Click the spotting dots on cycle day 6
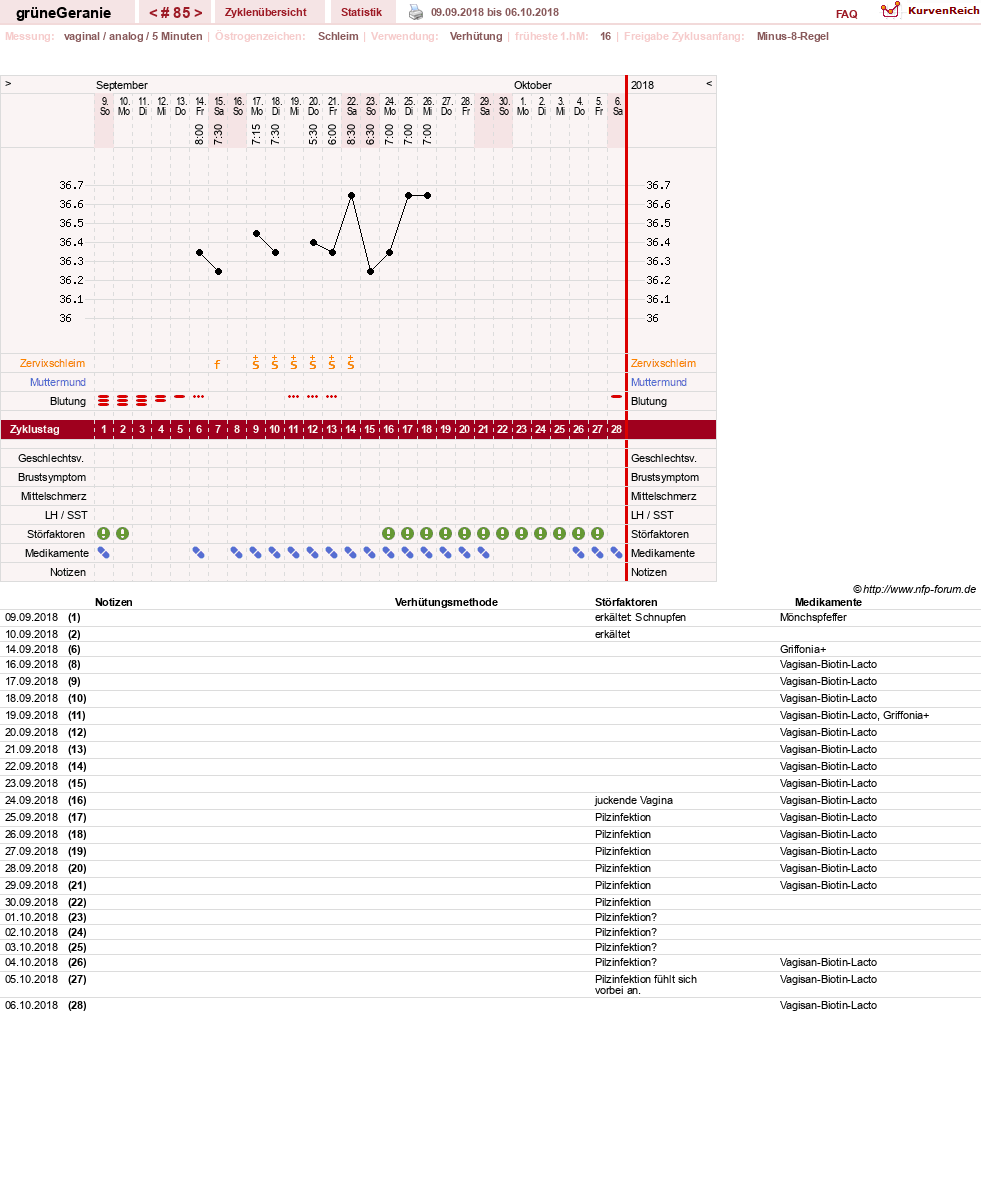This screenshot has width=981, height=1195. [x=199, y=396]
